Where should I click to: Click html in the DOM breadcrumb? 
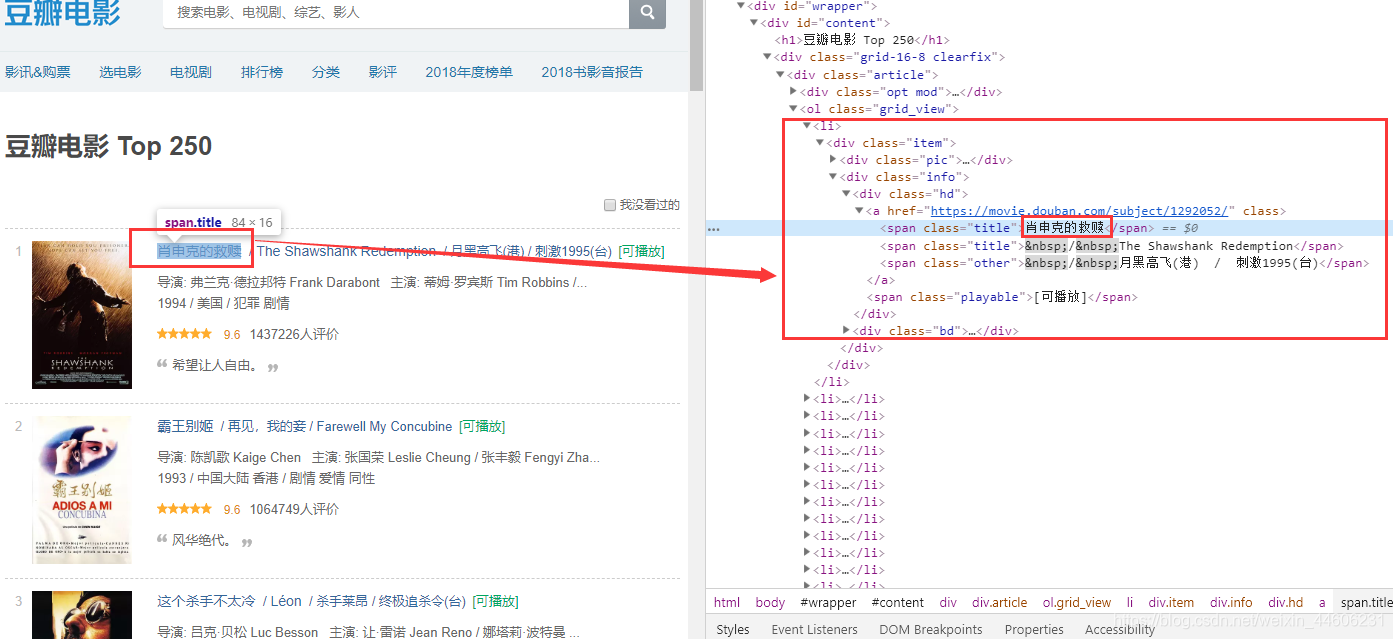(727, 602)
